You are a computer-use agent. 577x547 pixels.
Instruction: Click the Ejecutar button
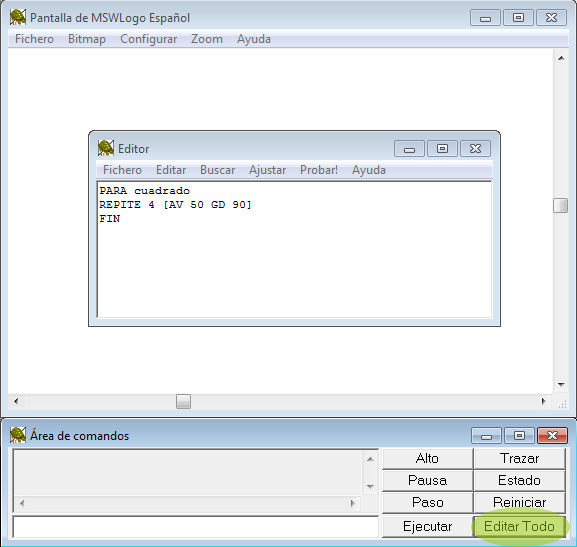coord(427,526)
